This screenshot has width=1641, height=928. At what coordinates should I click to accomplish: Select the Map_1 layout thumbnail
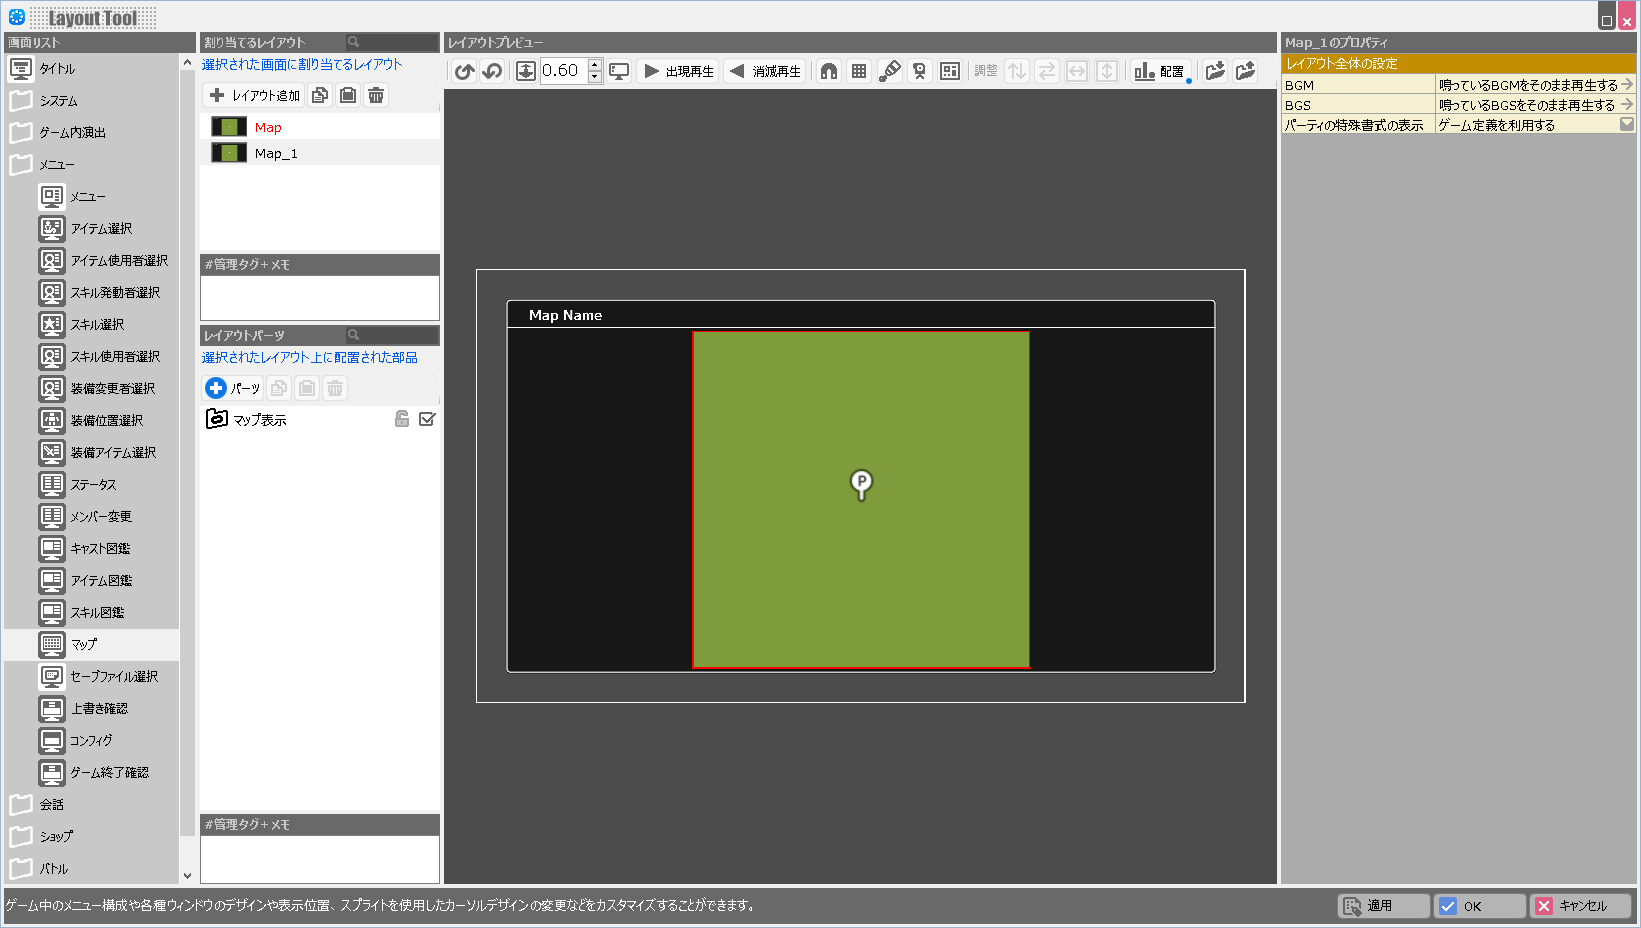click(x=229, y=153)
